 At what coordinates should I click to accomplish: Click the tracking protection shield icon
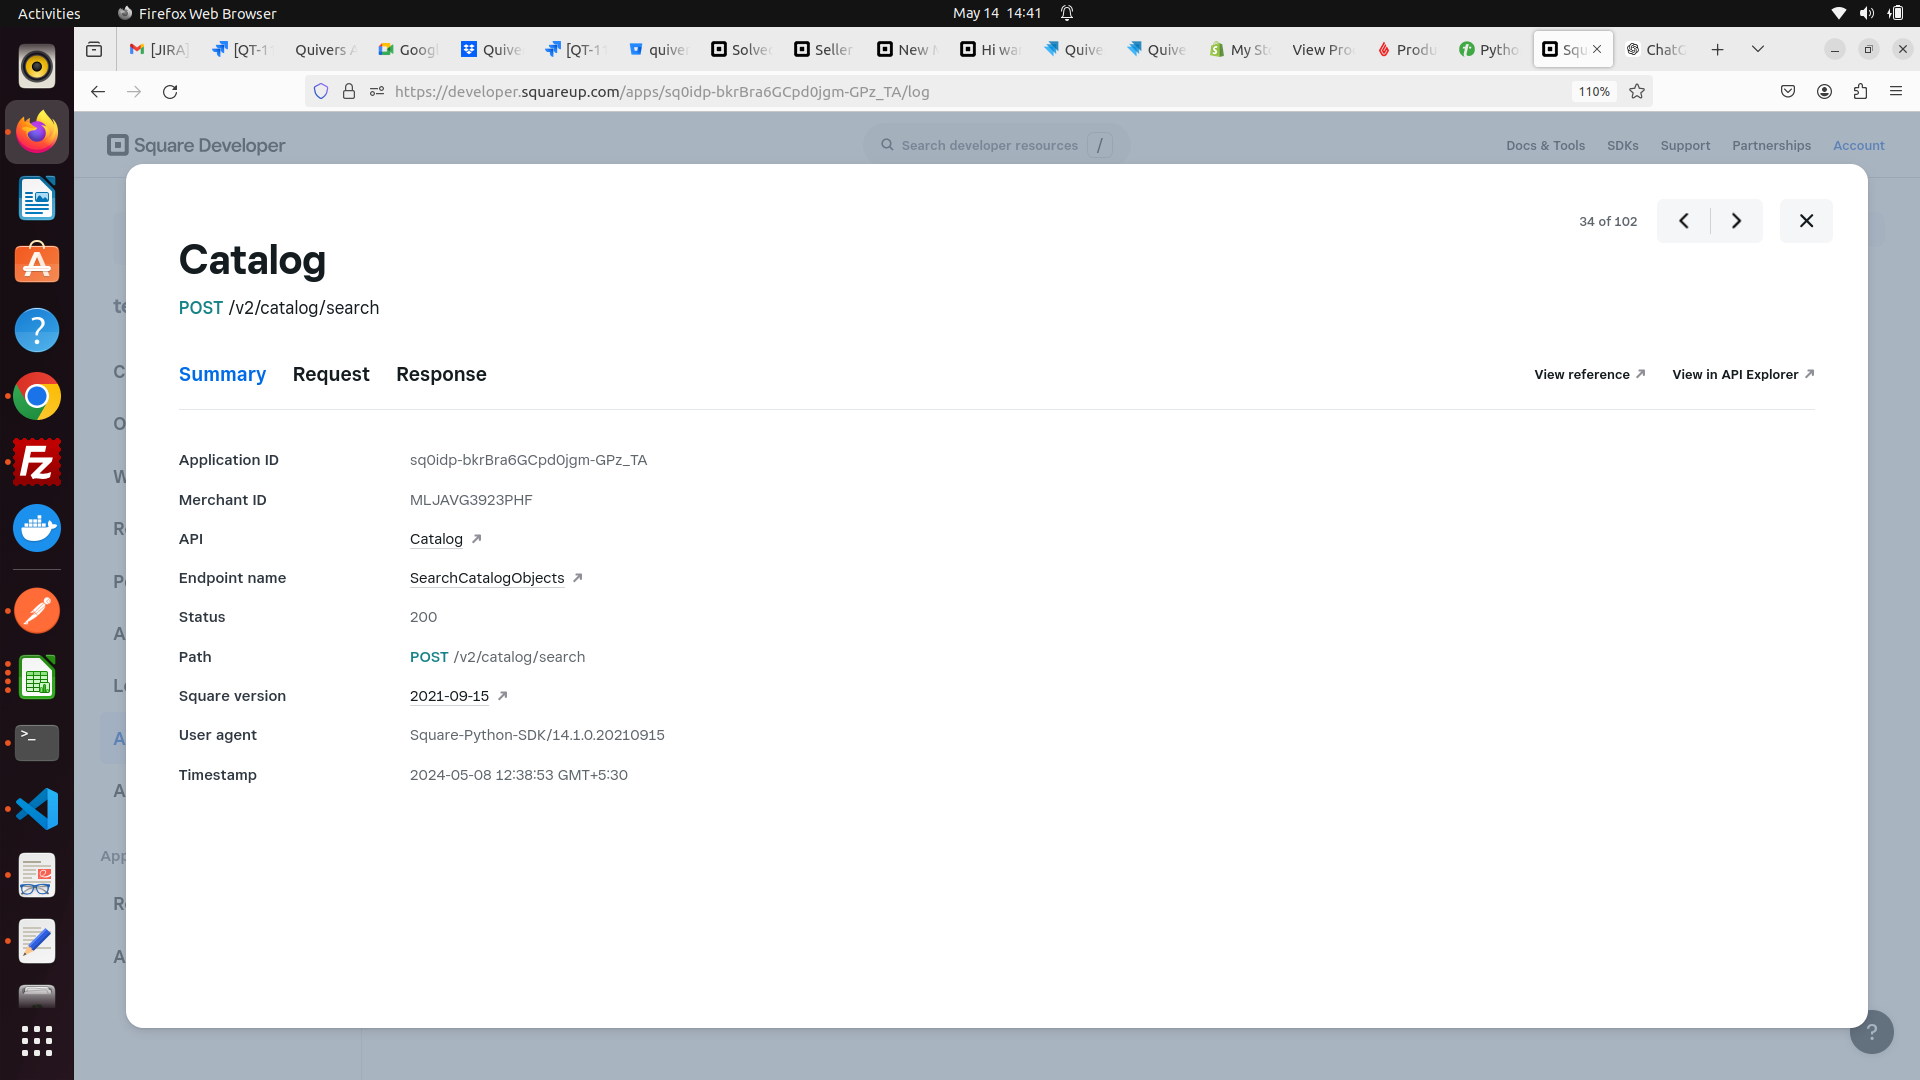(320, 91)
